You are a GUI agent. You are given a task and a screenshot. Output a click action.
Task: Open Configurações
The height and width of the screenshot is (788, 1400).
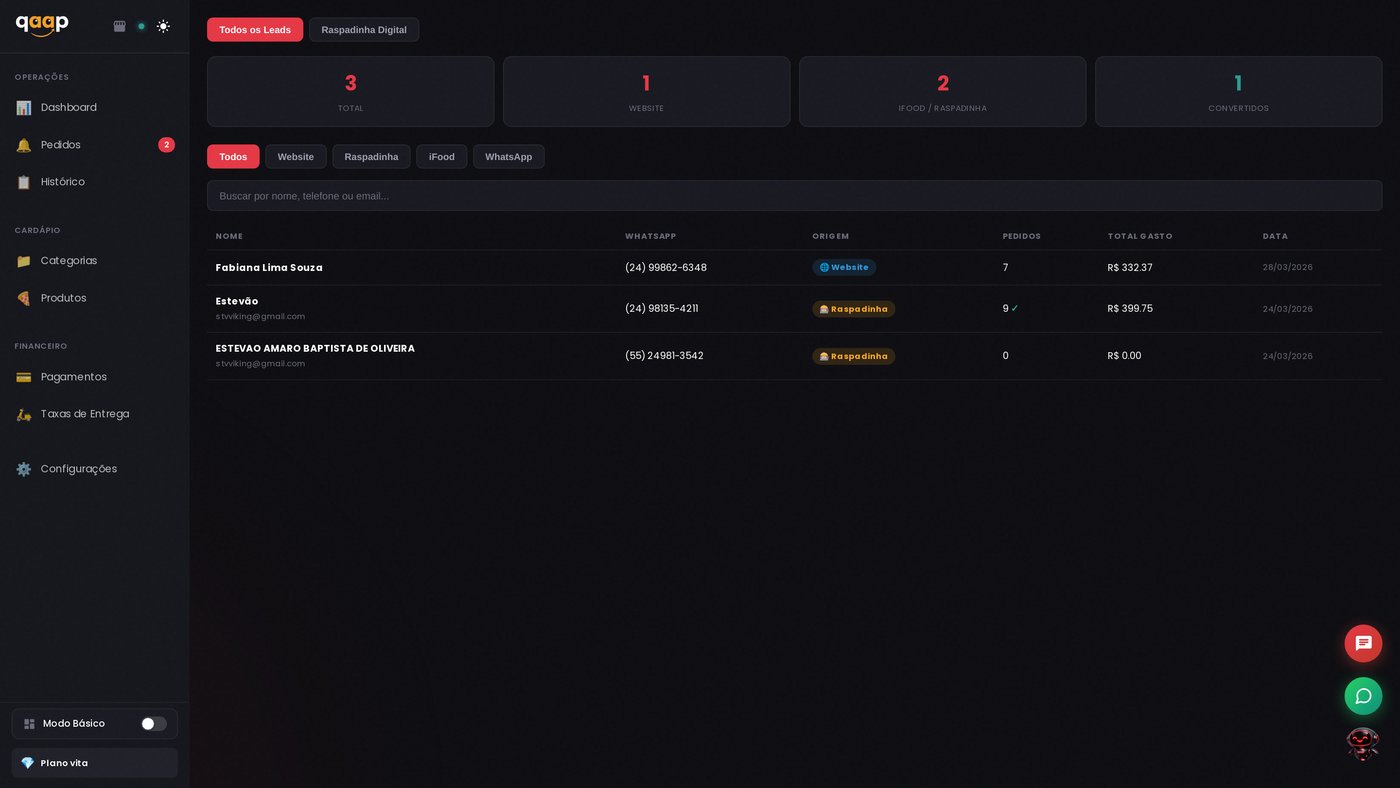click(94, 469)
